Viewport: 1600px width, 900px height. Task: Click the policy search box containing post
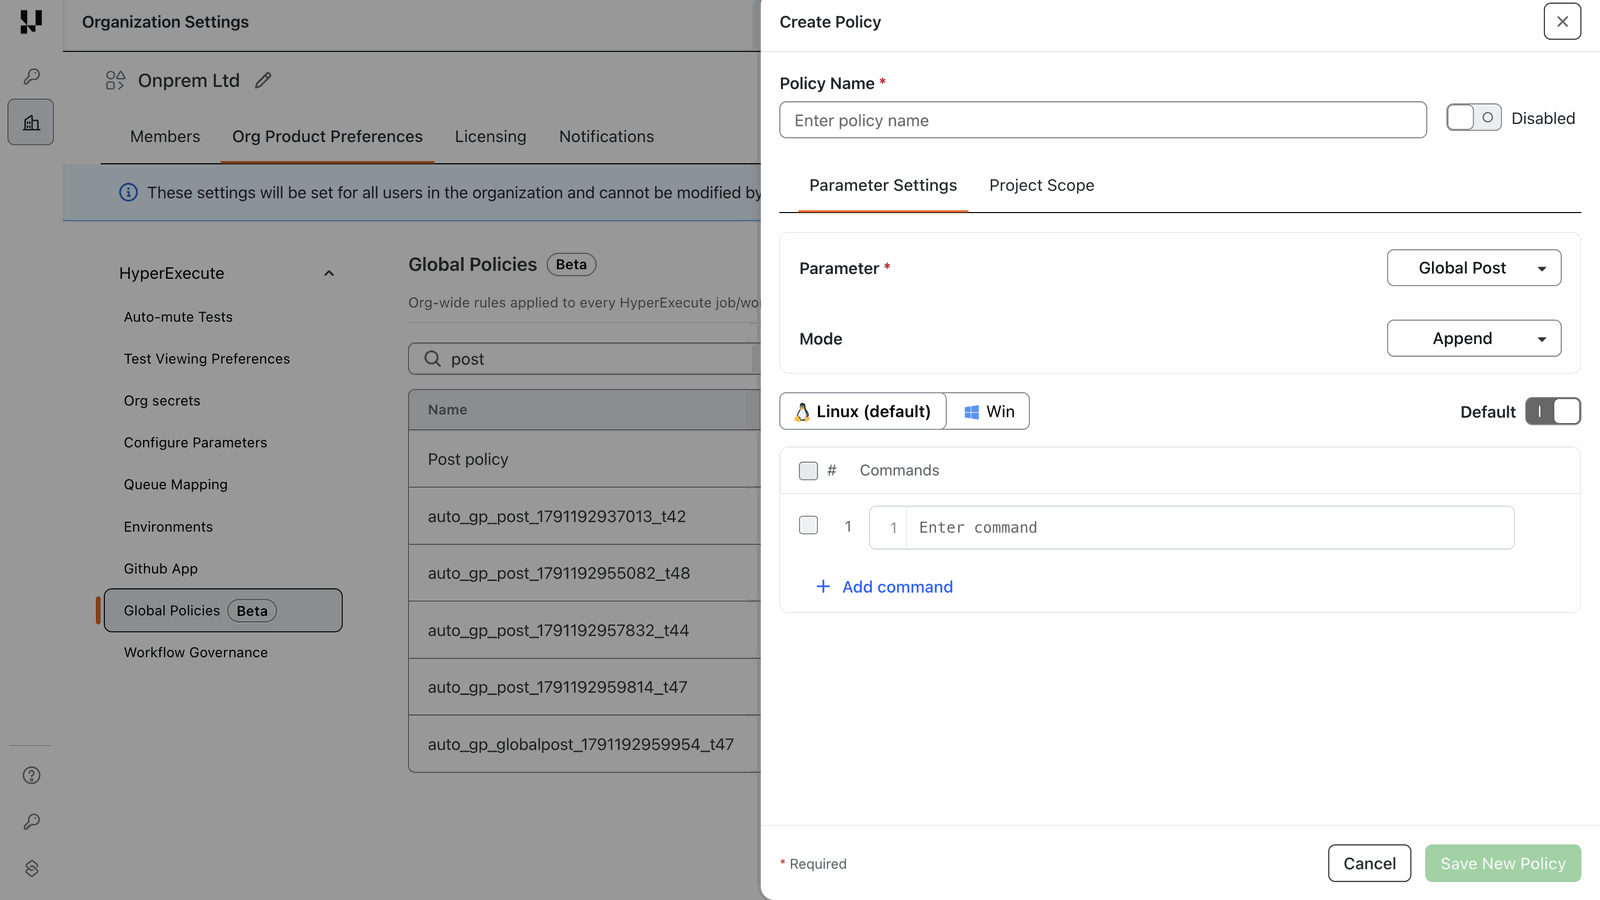[x=585, y=359]
